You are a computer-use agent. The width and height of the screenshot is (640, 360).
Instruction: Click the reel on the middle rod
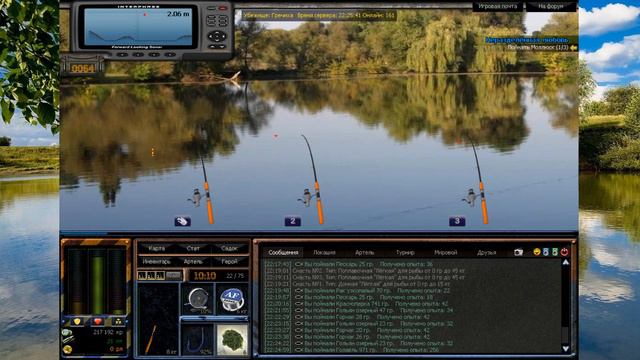tap(307, 197)
